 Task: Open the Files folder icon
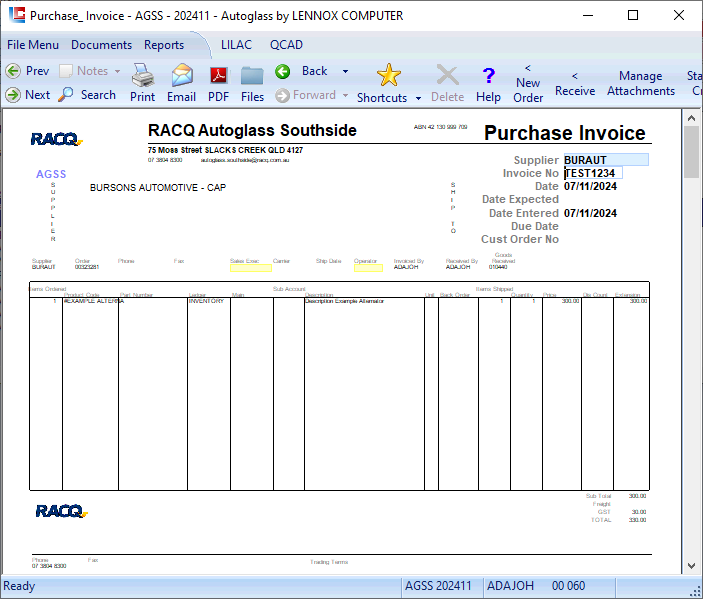click(252, 75)
